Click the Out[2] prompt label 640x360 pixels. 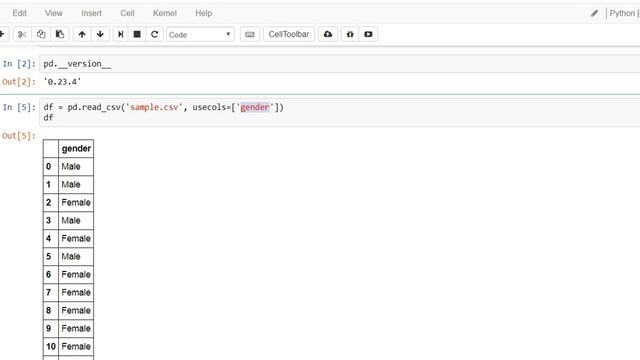19,82
